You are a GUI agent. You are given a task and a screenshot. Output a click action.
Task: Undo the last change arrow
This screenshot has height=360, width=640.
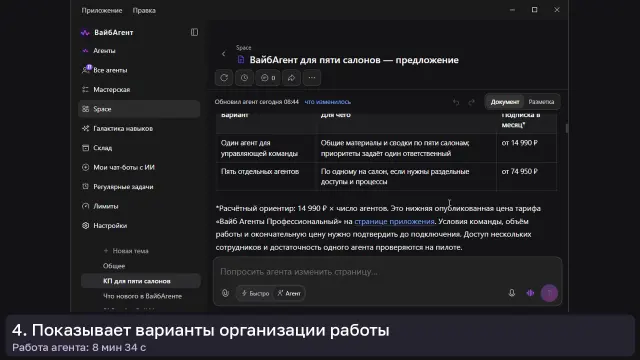coord(456,102)
